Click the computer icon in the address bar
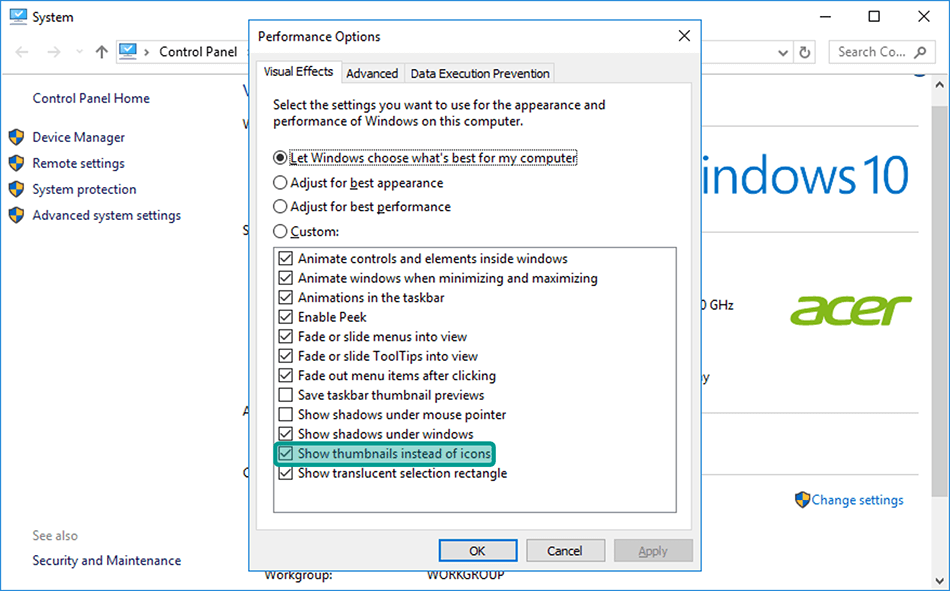 click(128, 52)
